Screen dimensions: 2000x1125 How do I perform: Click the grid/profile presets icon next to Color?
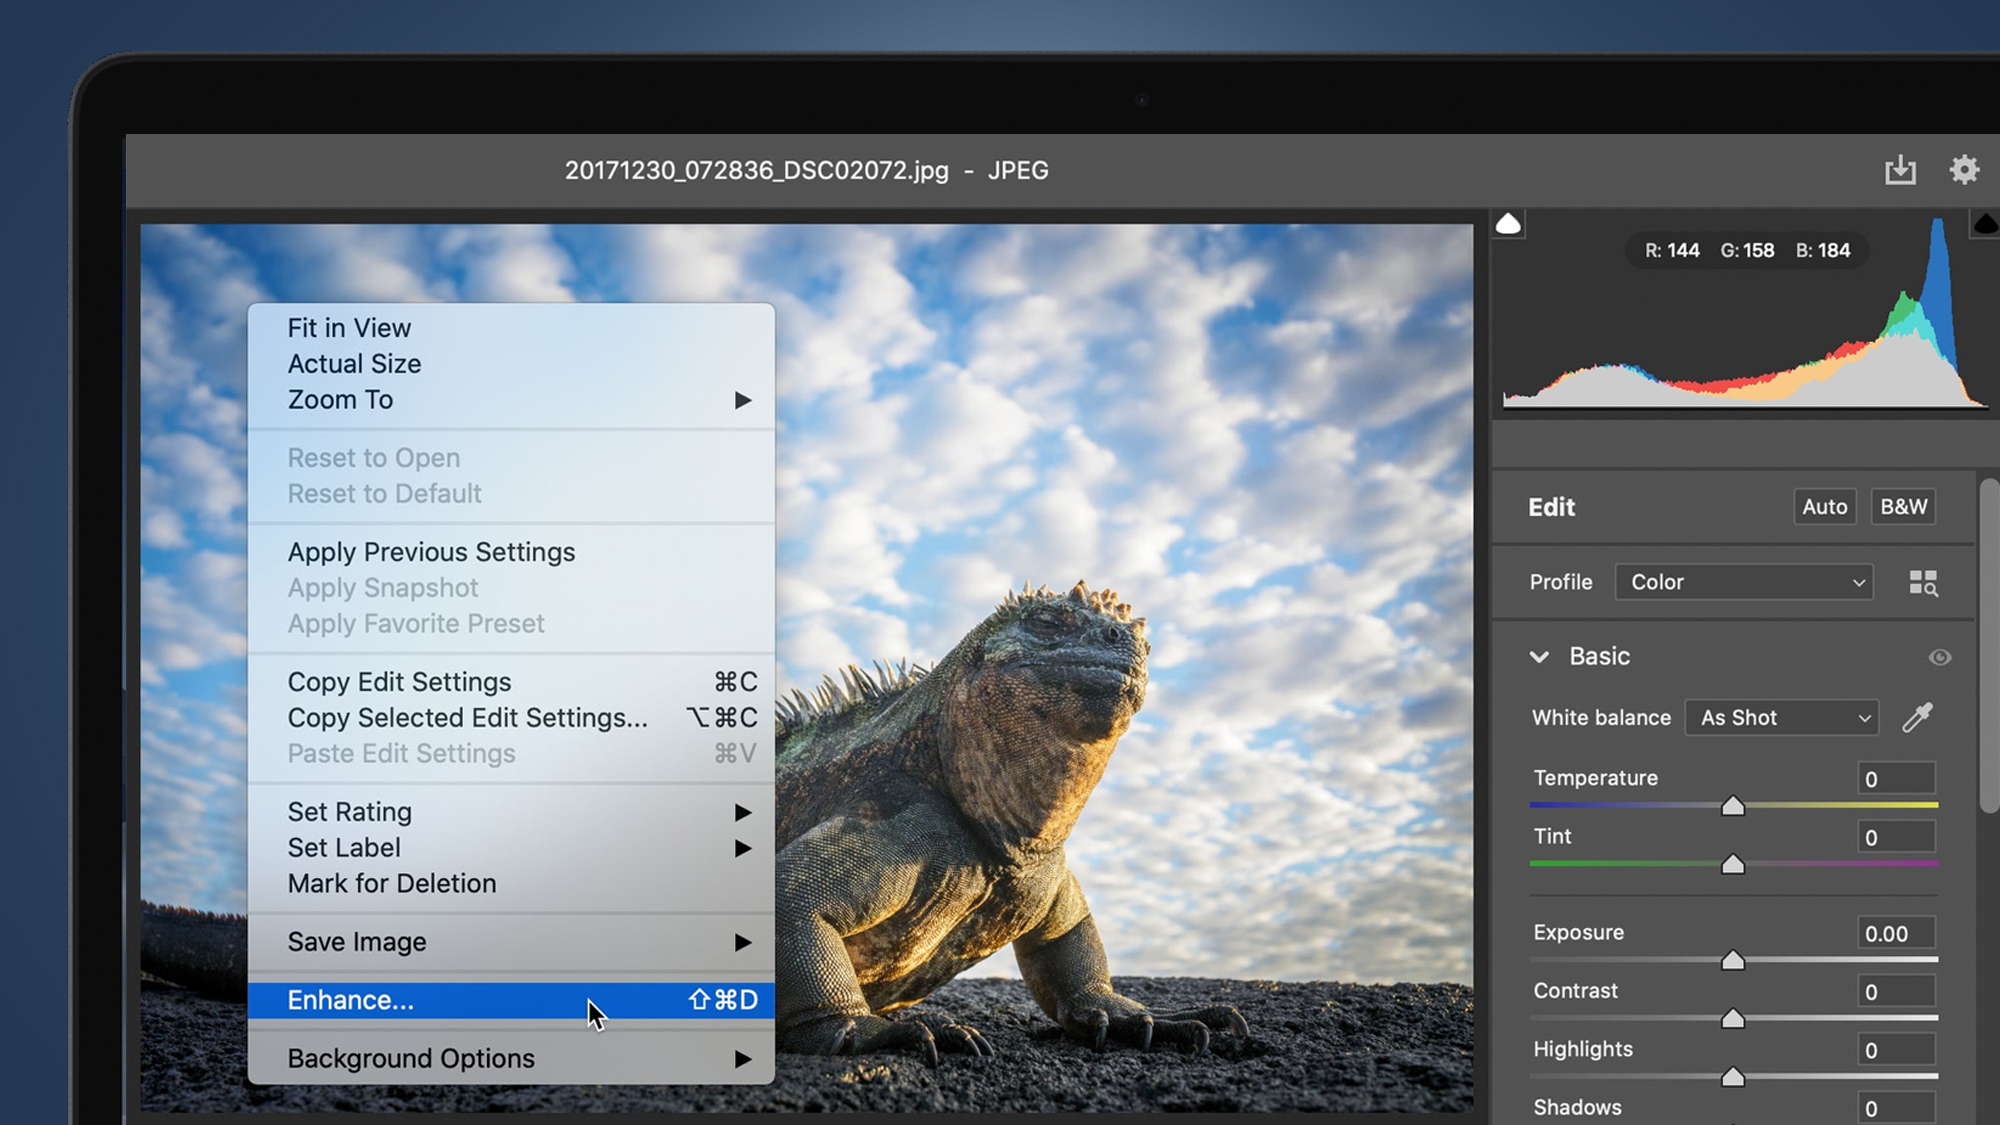(x=1923, y=582)
